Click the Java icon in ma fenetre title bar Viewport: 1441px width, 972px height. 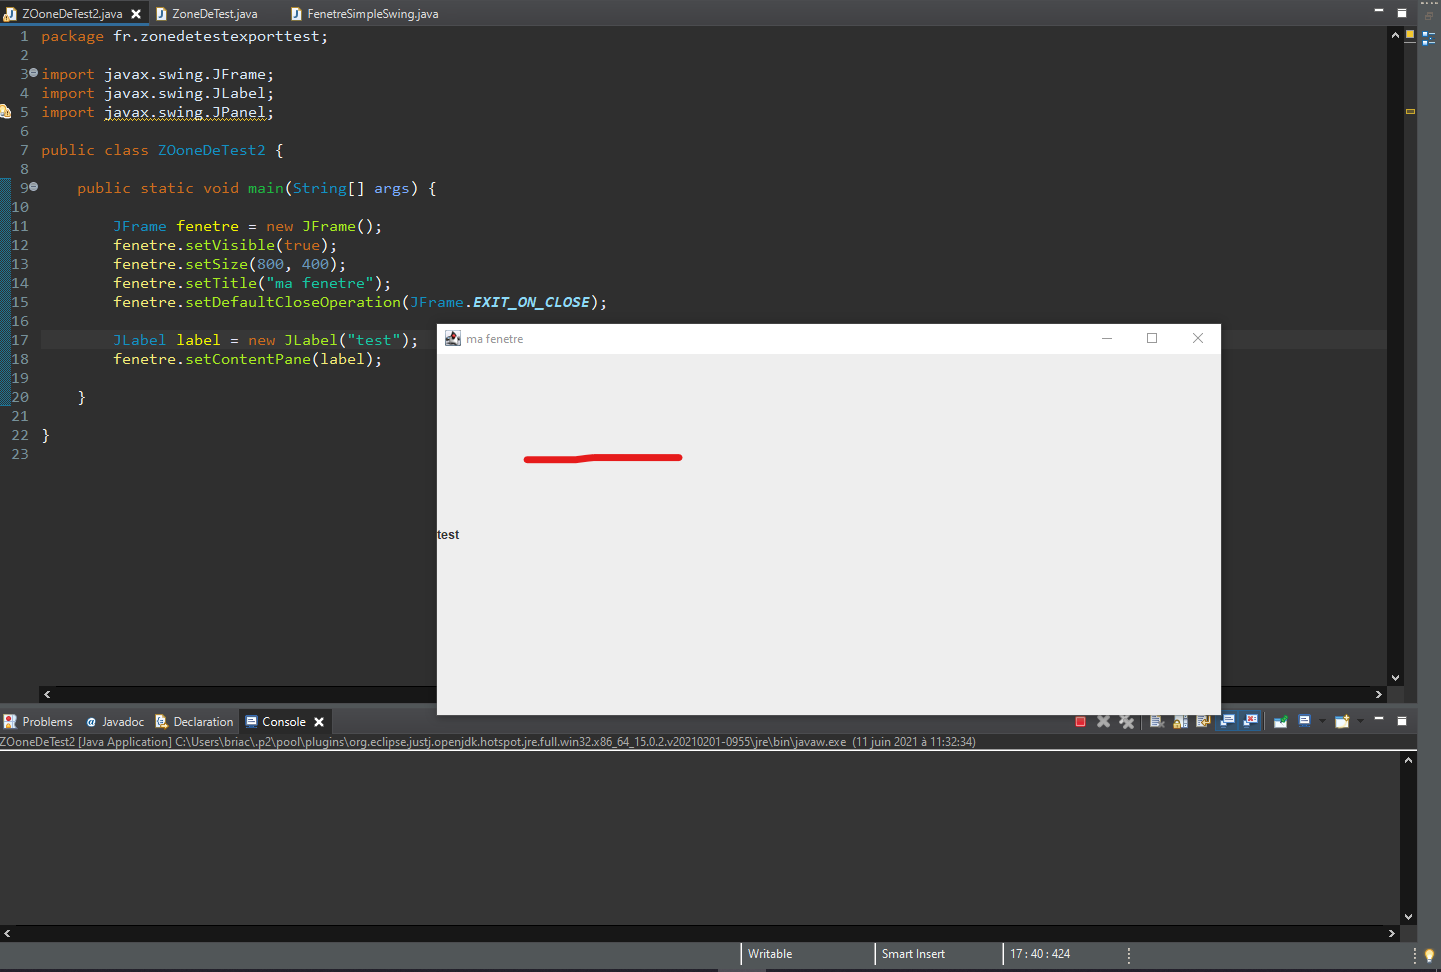coord(453,338)
